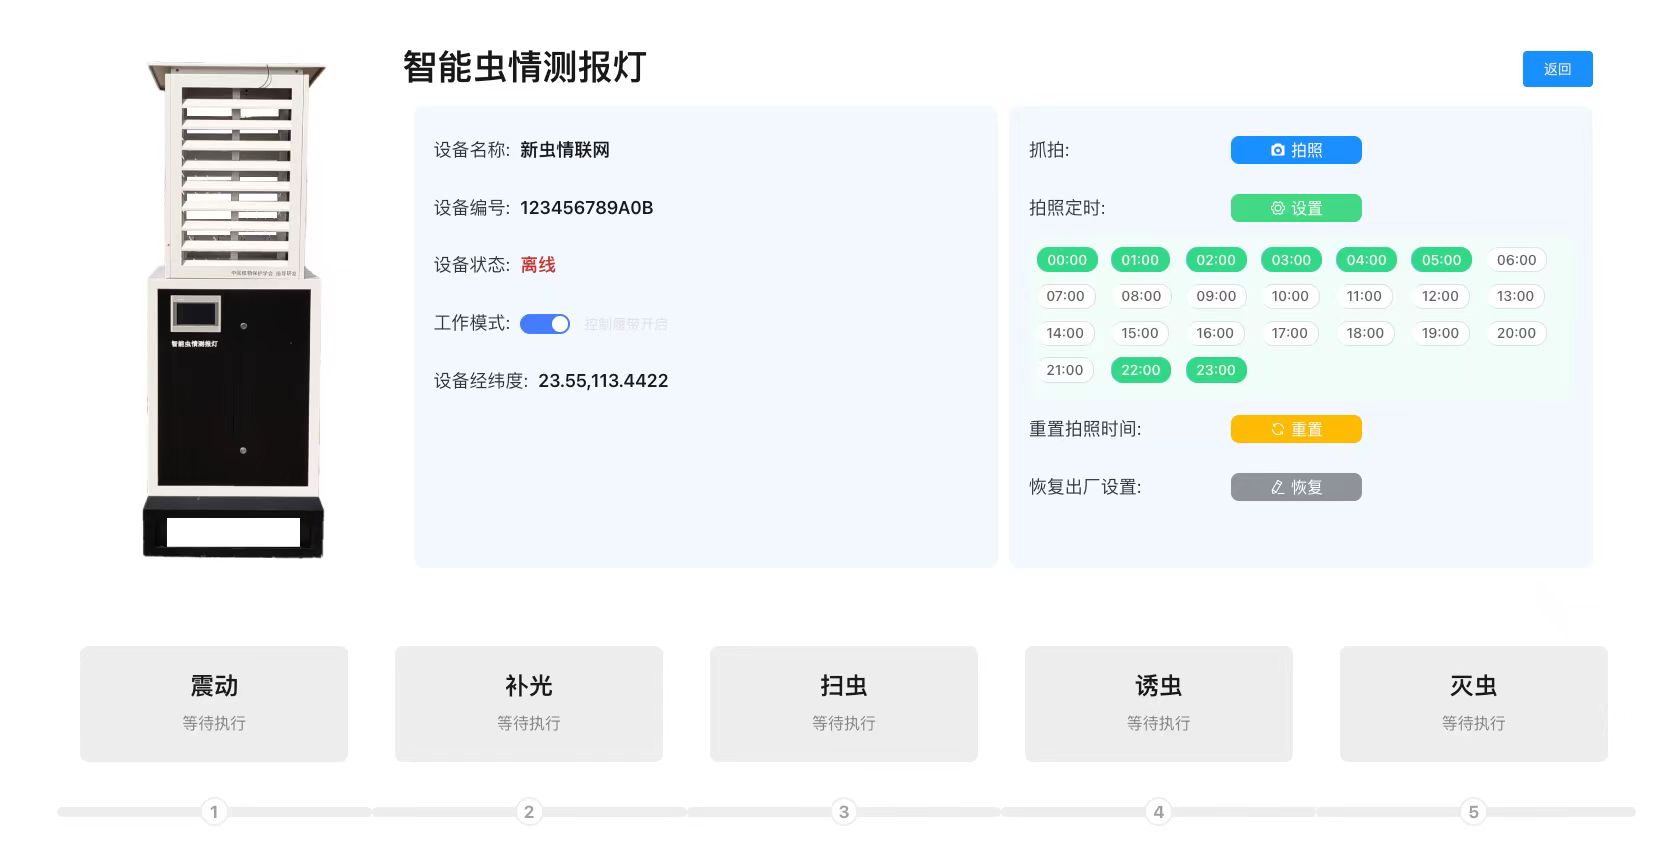Click the yellow 重置 button
This screenshot has height=859, width=1660.
[1296, 429]
